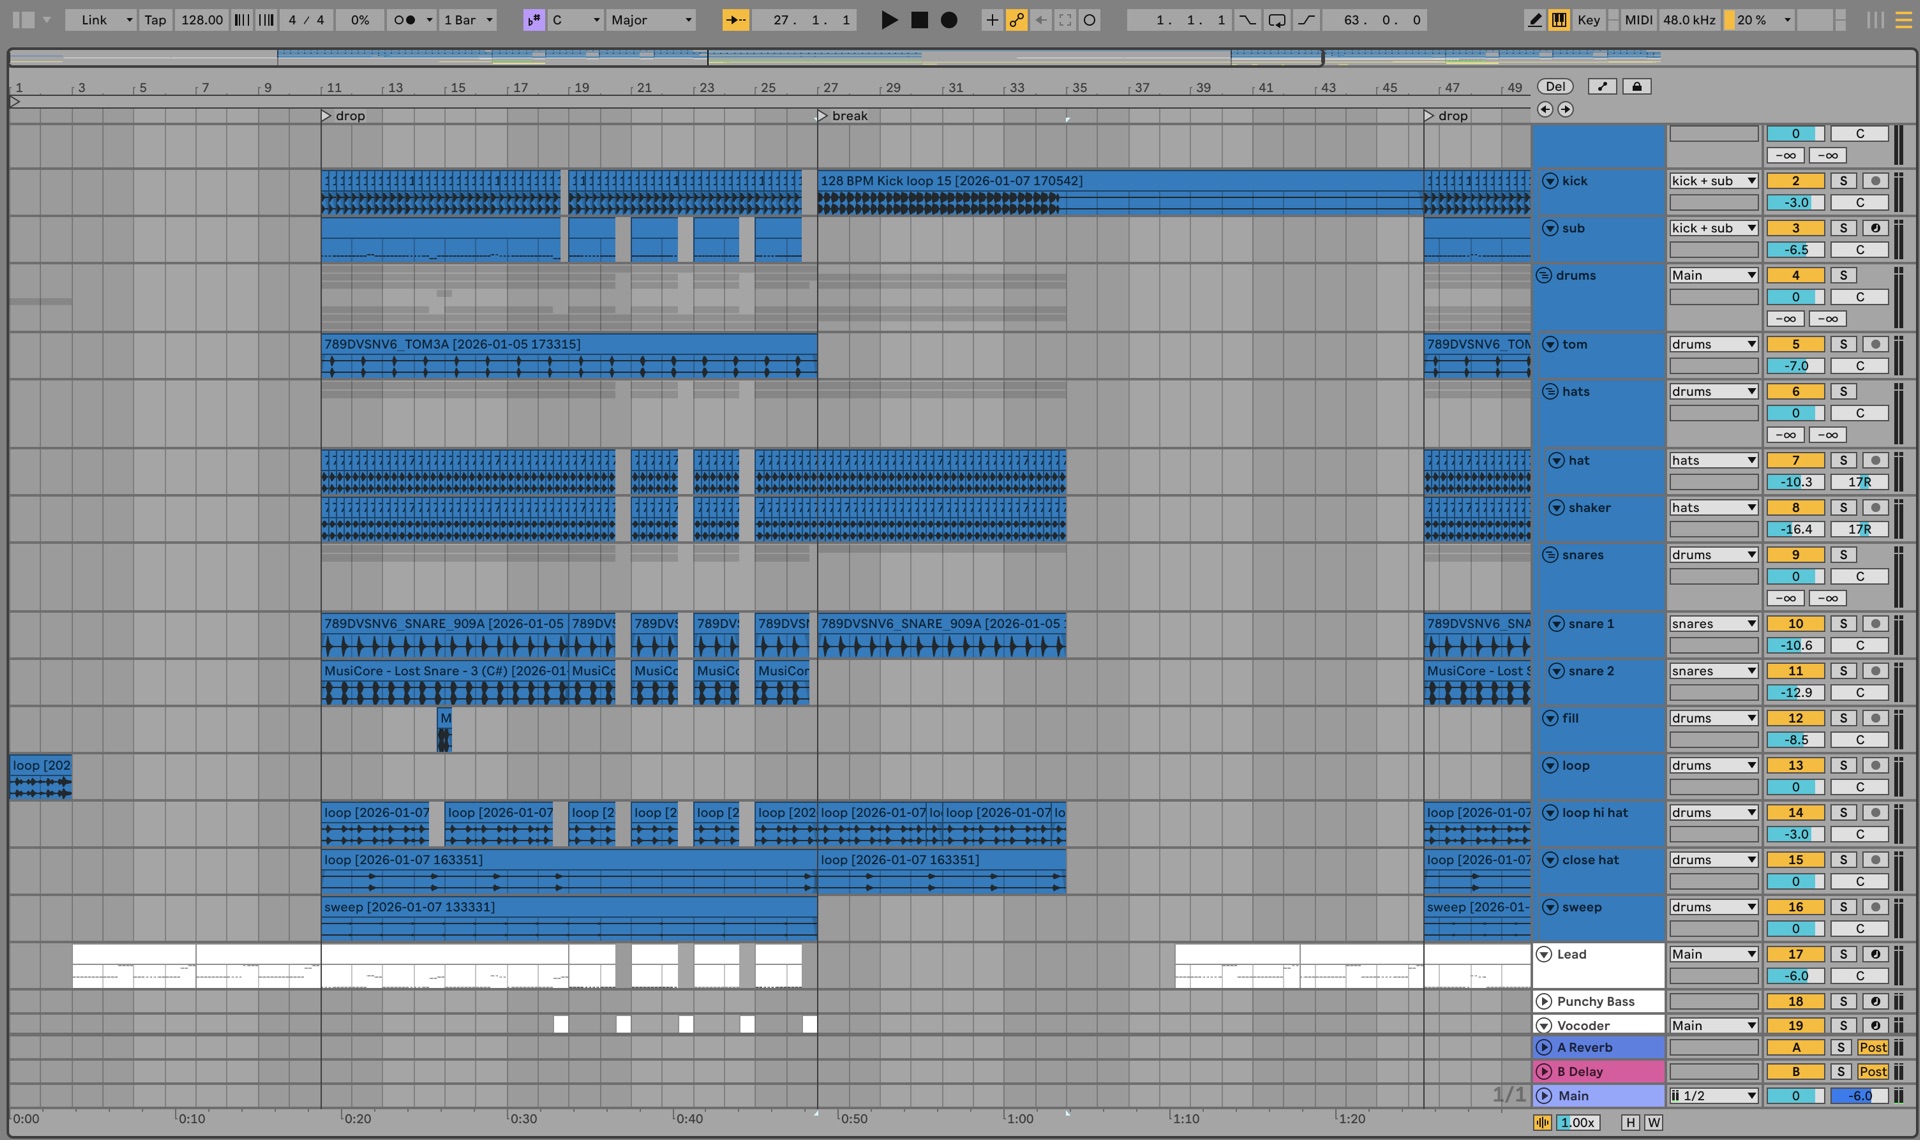Click the Re-enable Automation arrow icon
Screen dimensions: 1920x1140
(x=1040, y=20)
